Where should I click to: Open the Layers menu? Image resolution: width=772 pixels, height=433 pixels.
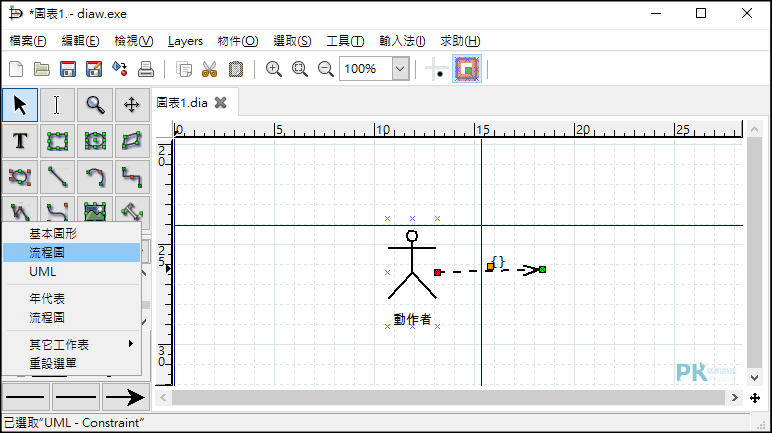185,41
